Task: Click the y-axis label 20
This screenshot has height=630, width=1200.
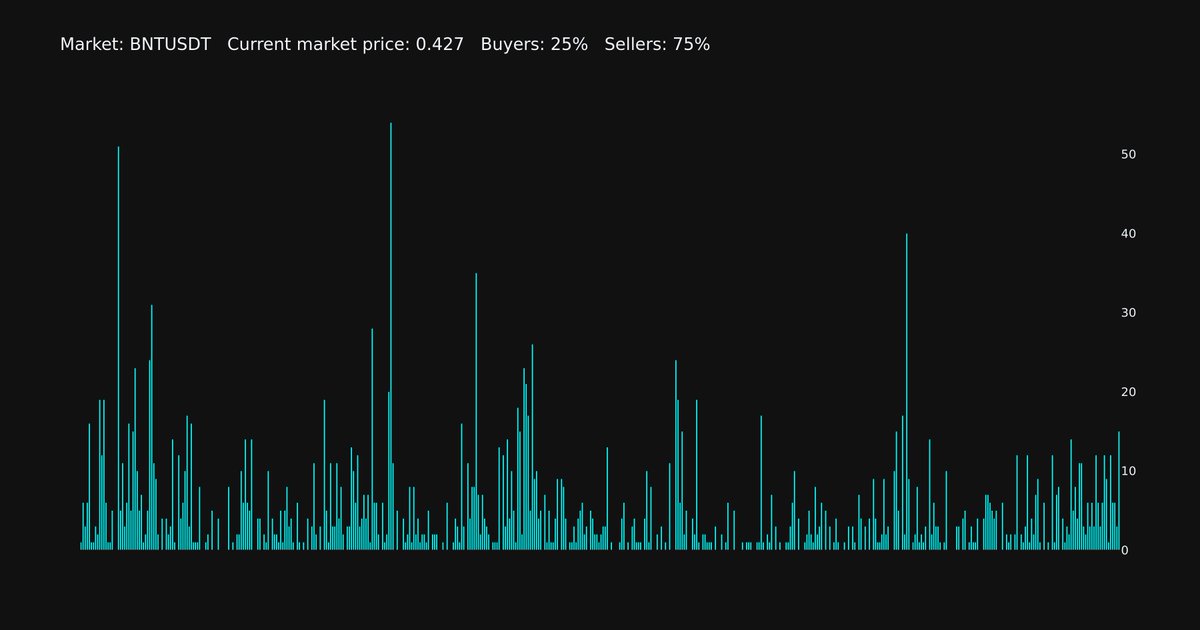Action: 1129,392
